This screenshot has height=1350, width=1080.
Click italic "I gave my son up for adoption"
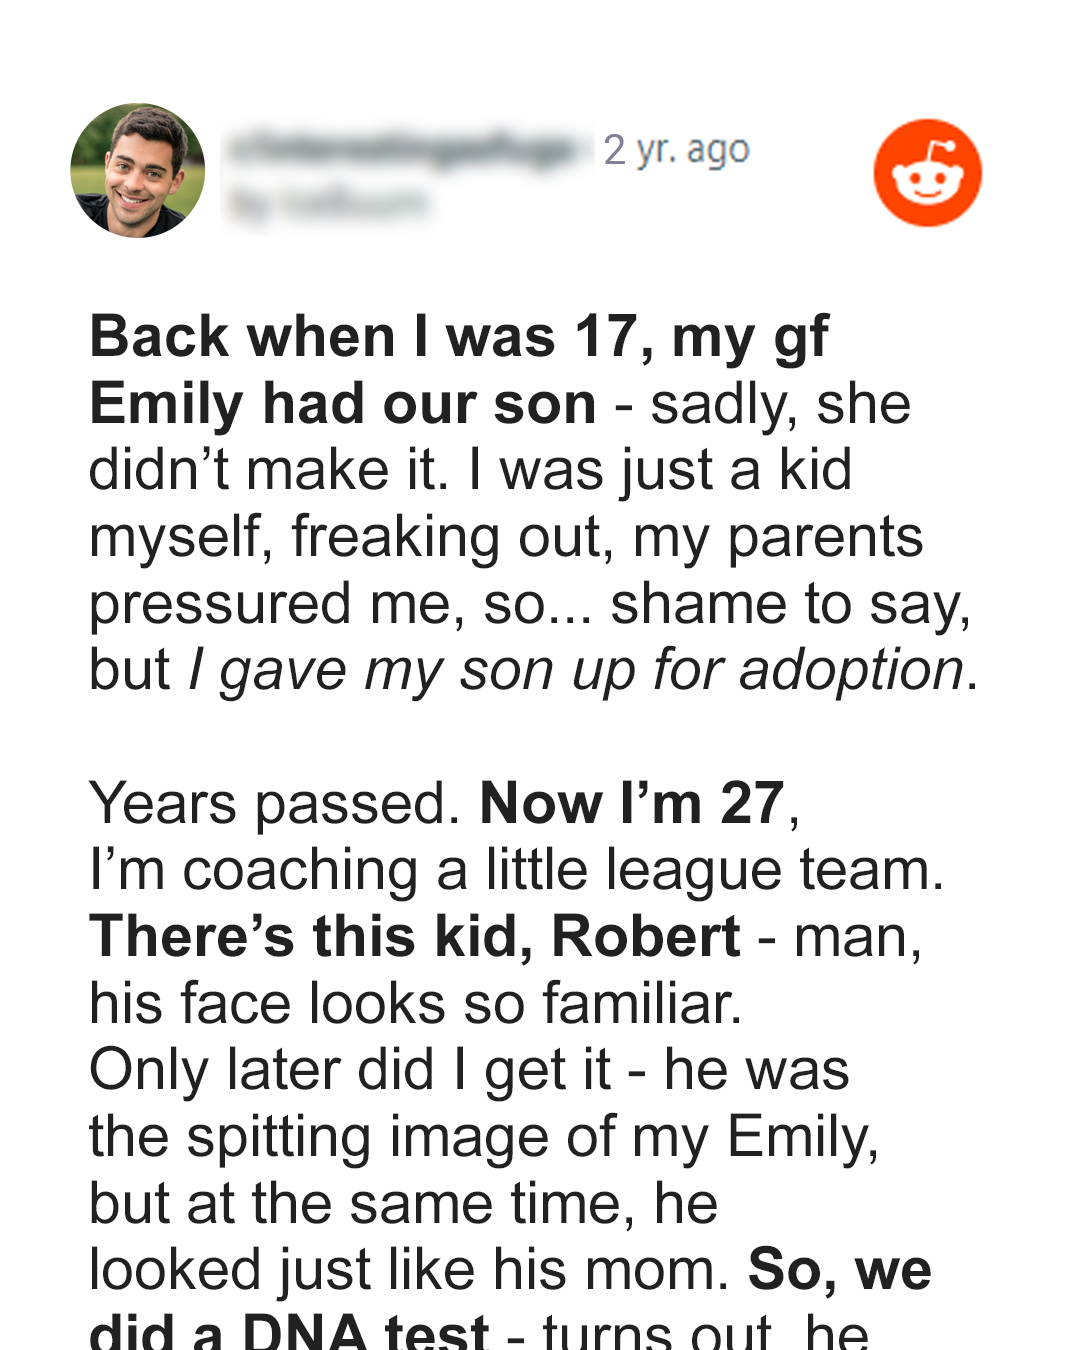click(577, 670)
